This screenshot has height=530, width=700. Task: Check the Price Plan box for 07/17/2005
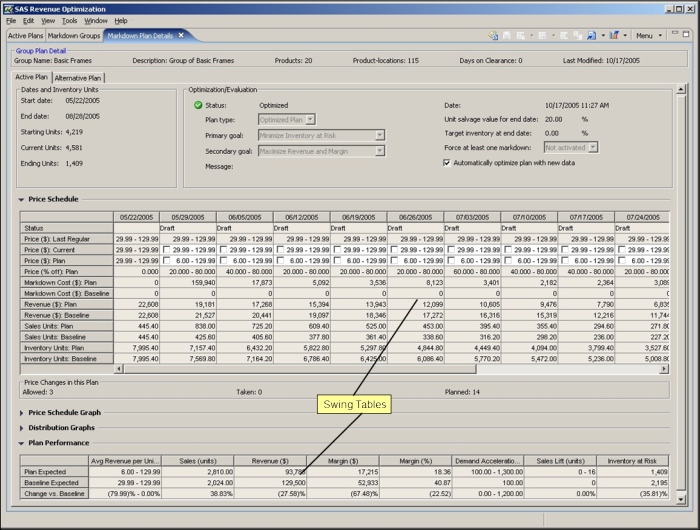[x=565, y=260]
